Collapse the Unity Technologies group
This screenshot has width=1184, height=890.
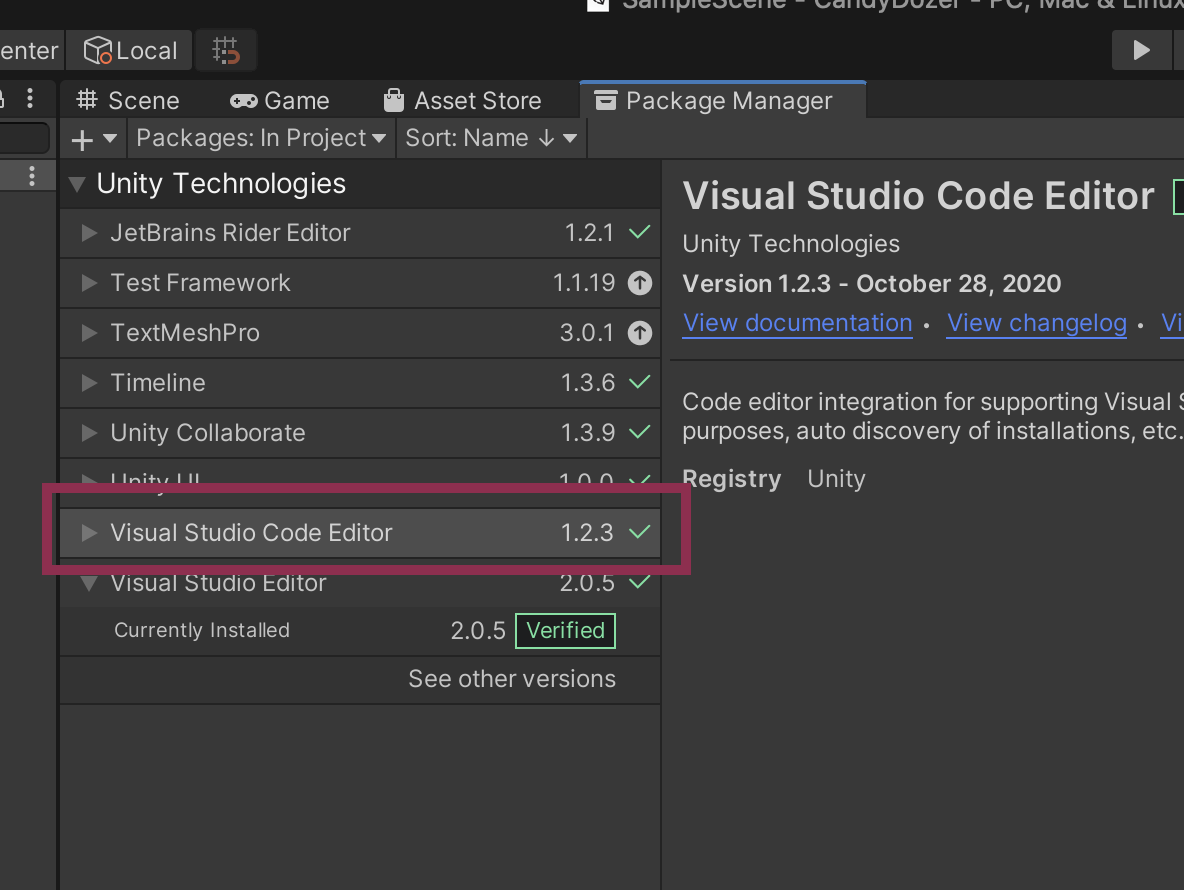point(77,183)
